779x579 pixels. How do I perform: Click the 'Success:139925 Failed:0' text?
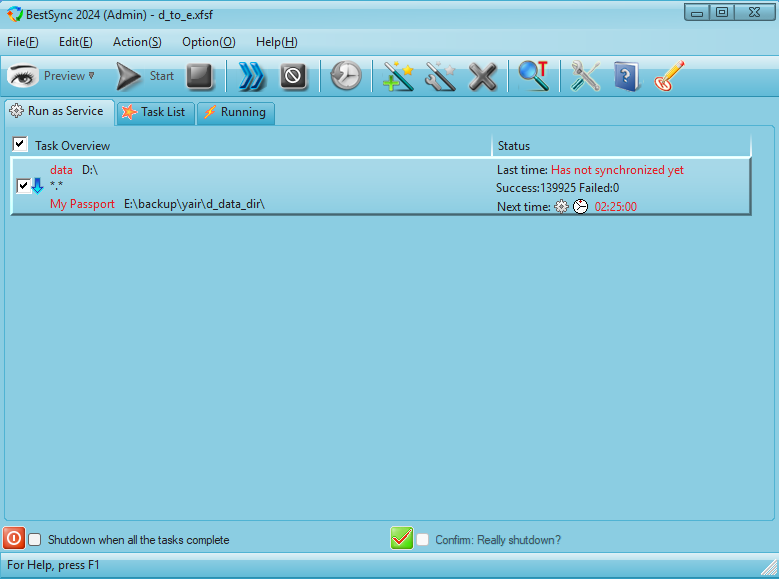(x=557, y=188)
